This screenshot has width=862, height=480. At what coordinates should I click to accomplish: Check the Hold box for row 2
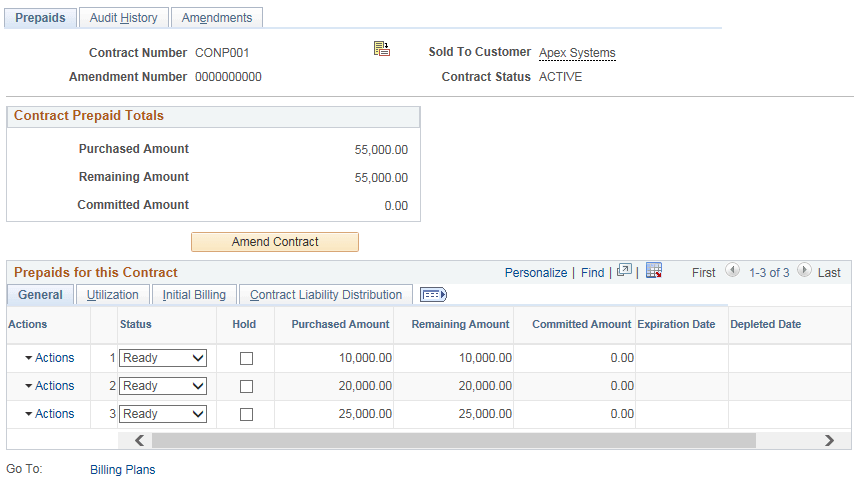[246, 387]
